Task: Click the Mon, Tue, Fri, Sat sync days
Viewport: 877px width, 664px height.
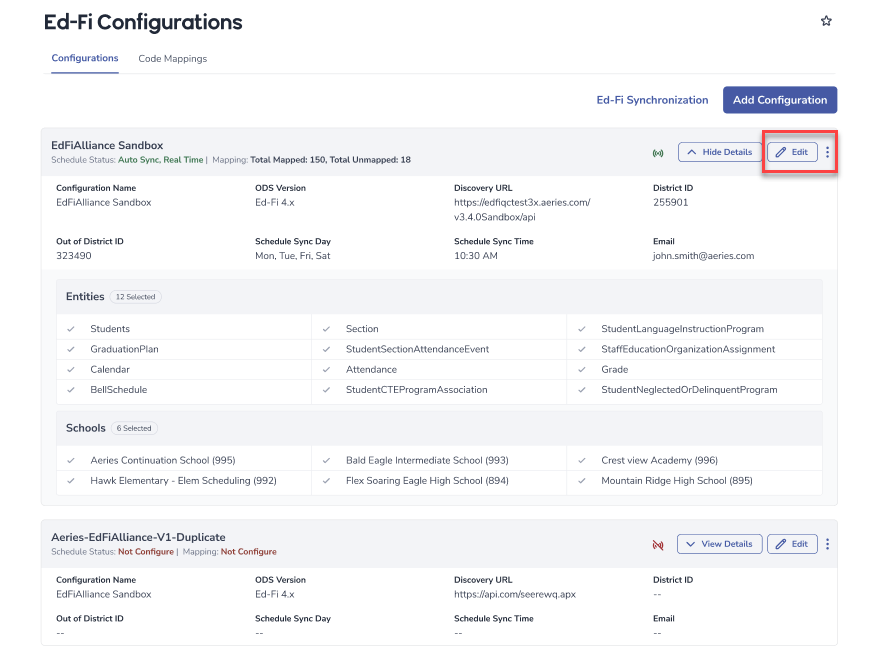Action: click(293, 256)
